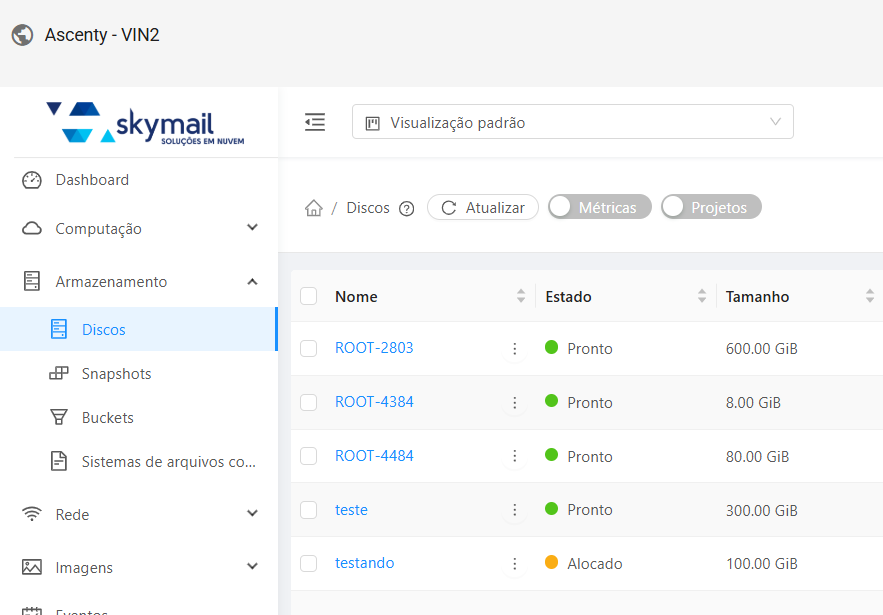Image resolution: width=883 pixels, height=615 pixels.
Task: Toggle the Métricas switch
Action: click(x=600, y=207)
